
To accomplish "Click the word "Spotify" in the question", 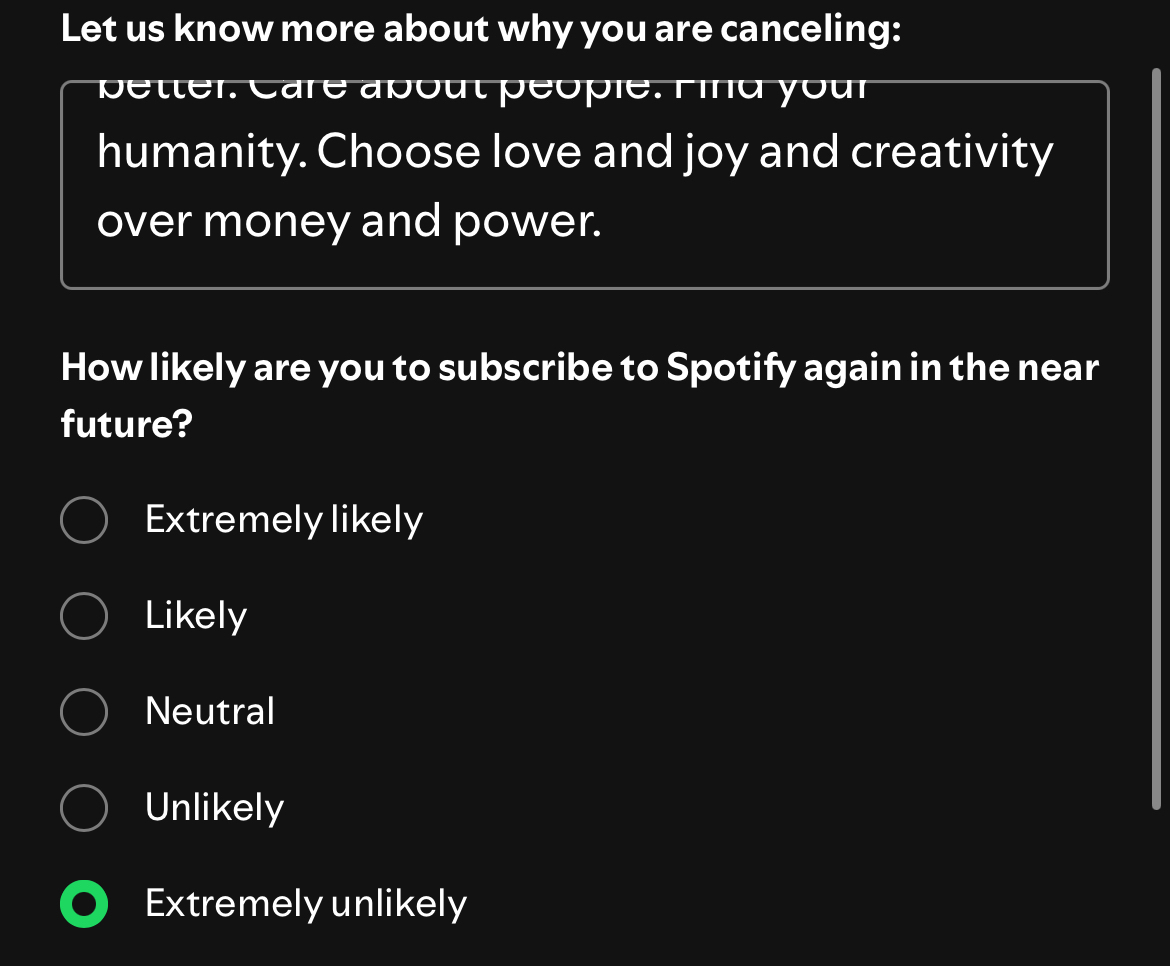I will pos(729,368).
